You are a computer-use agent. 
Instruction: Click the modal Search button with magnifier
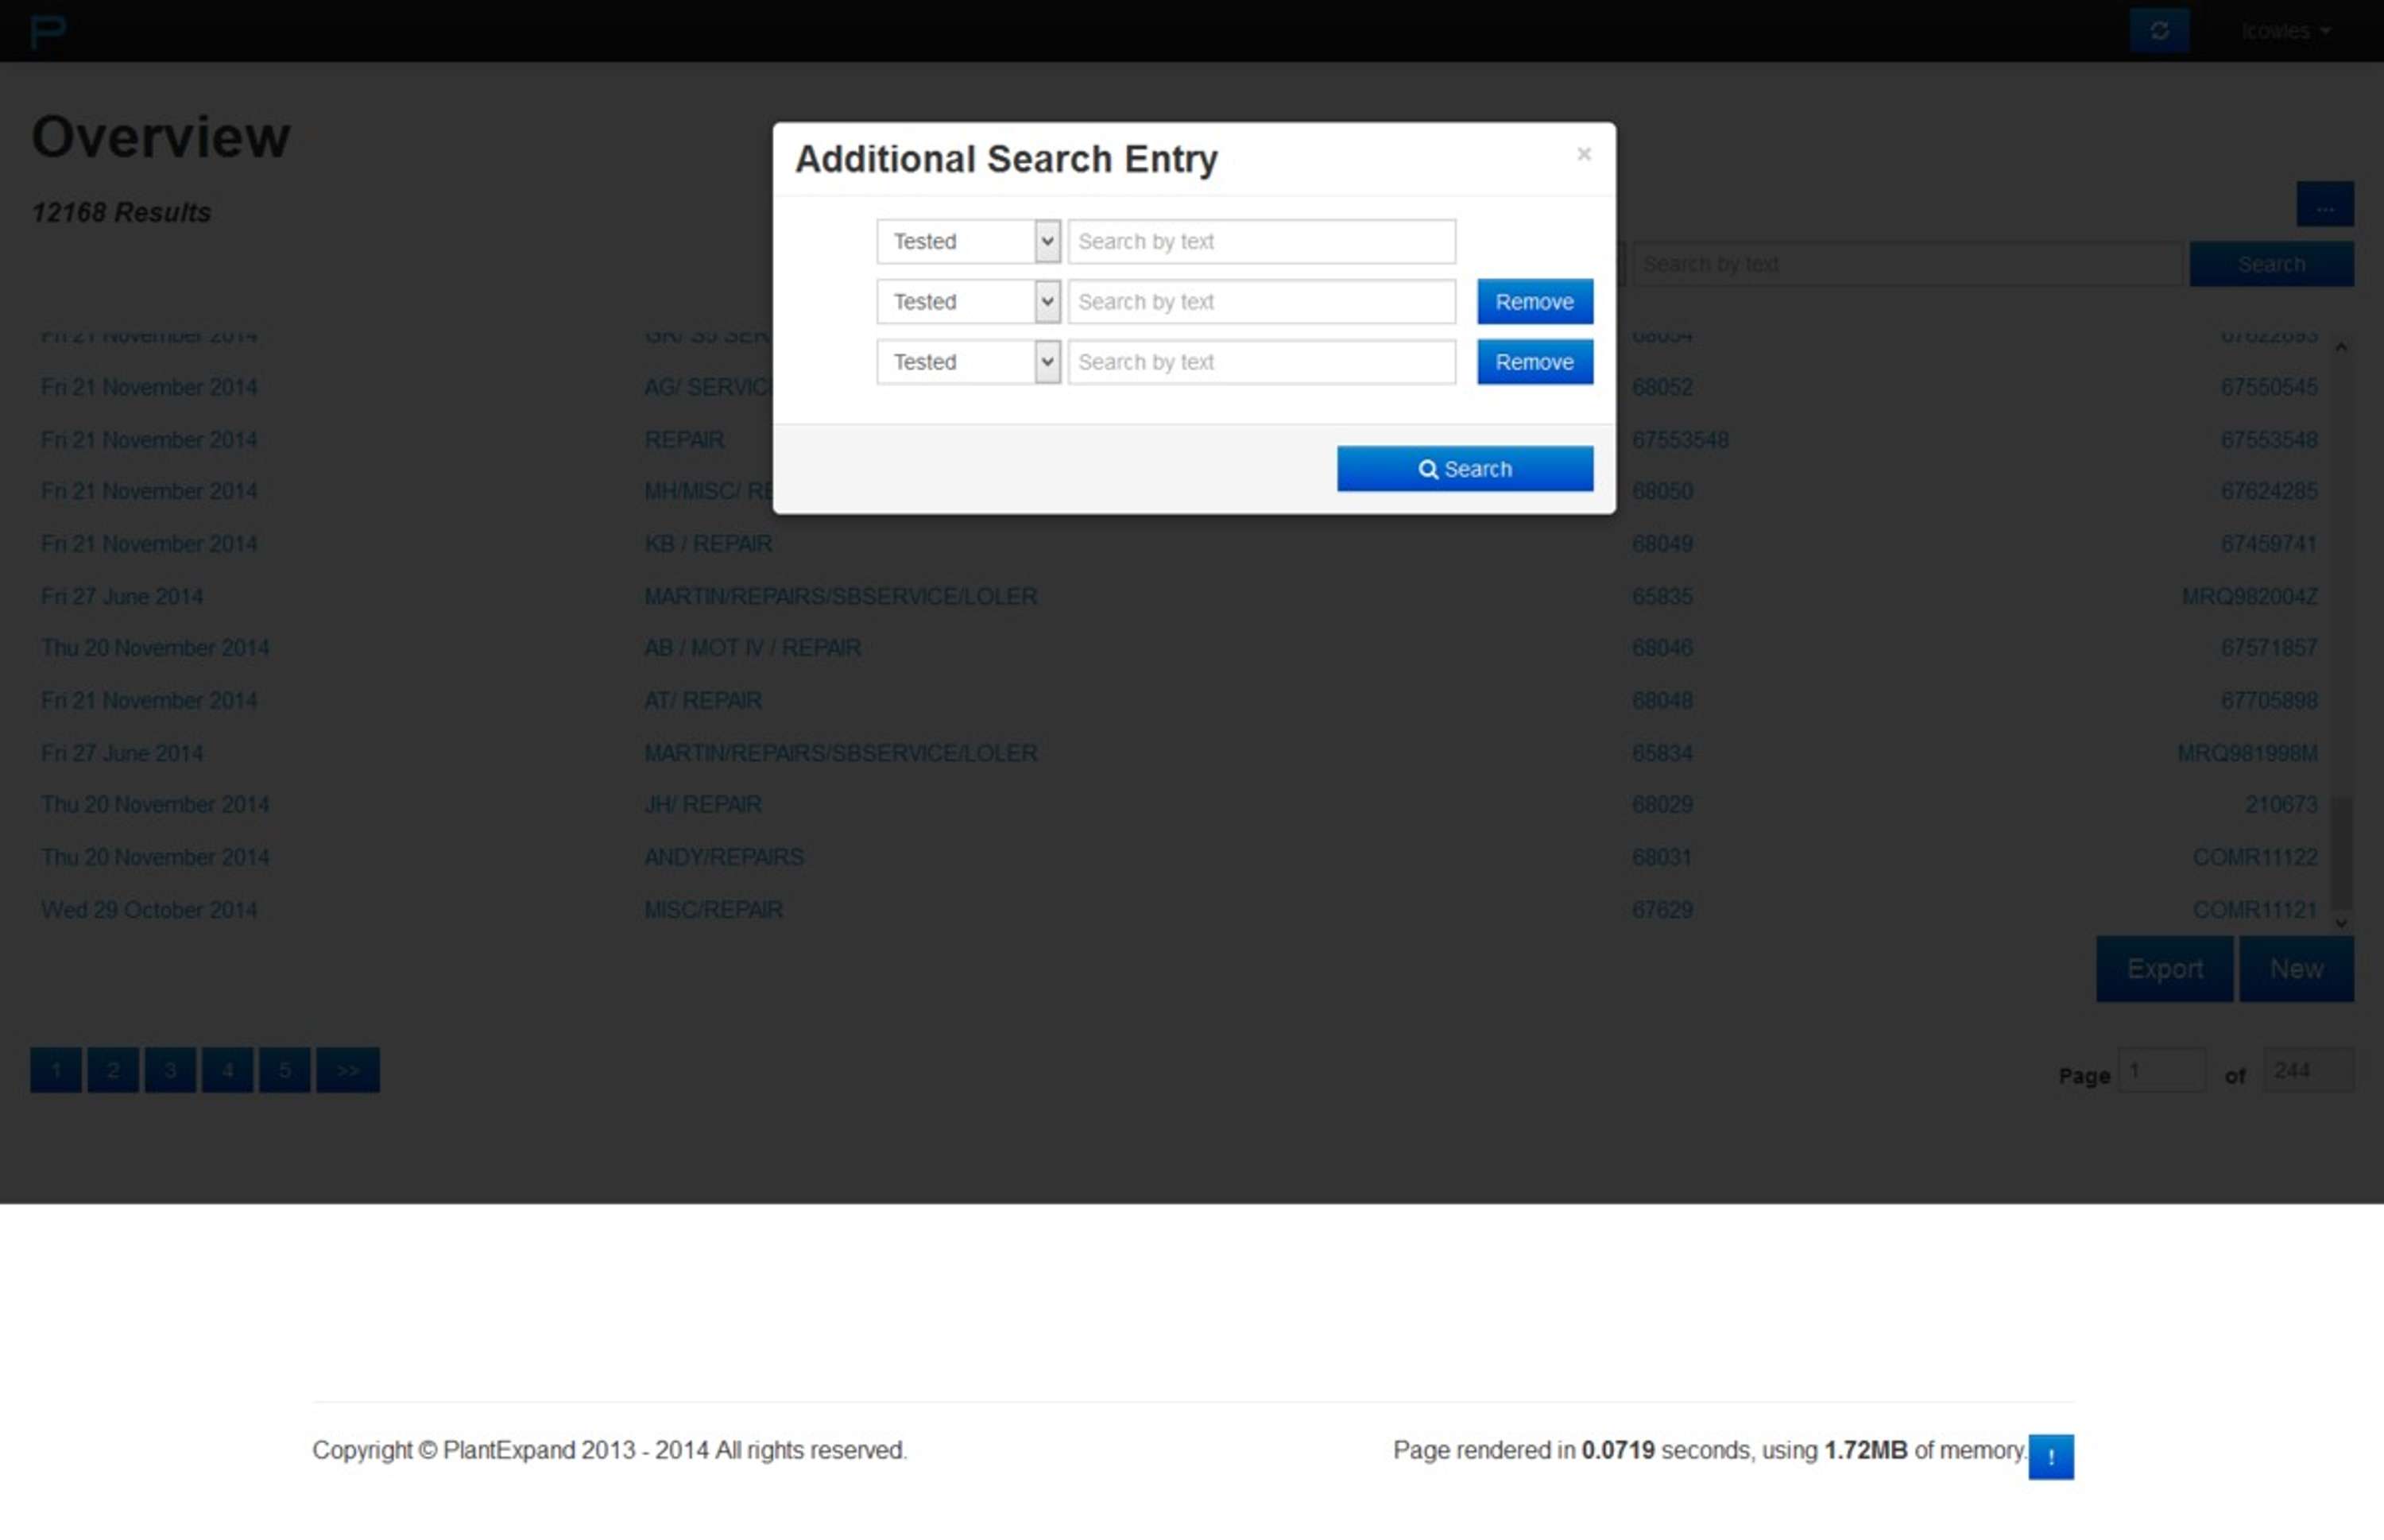pyautogui.click(x=1464, y=468)
